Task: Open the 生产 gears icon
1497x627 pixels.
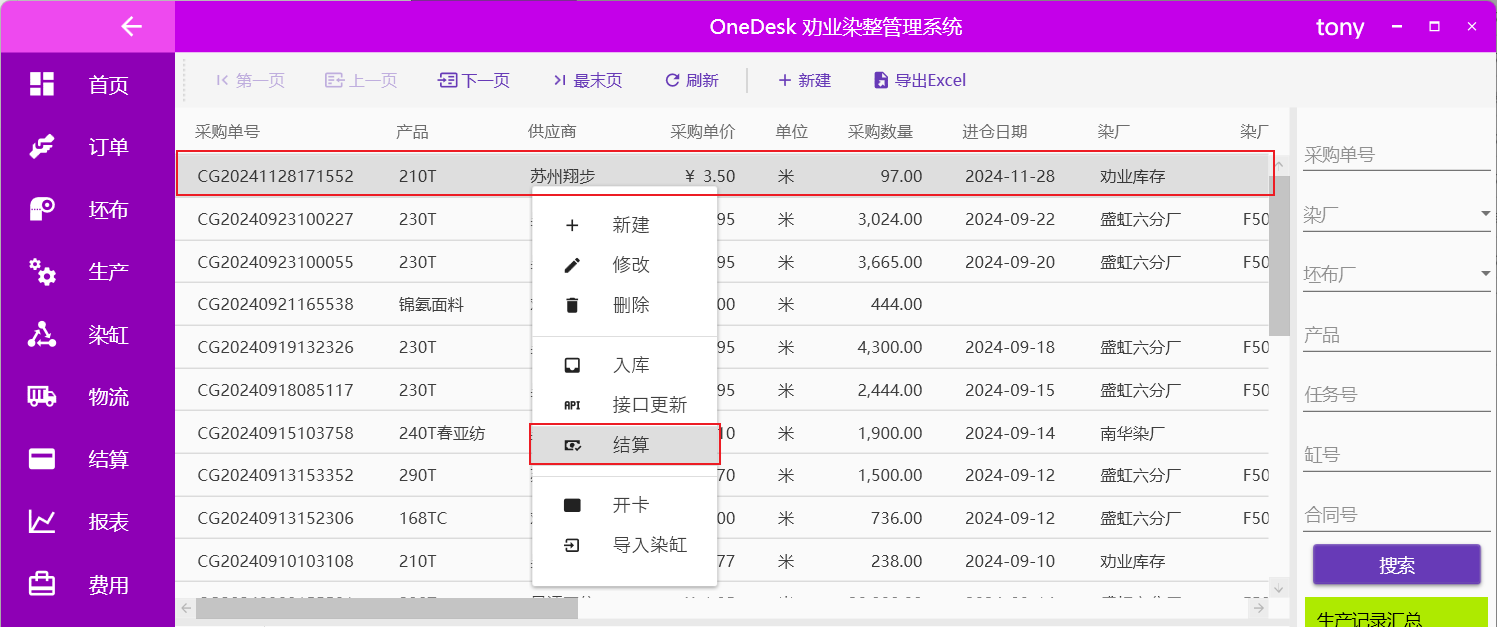Action: (x=42, y=272)
